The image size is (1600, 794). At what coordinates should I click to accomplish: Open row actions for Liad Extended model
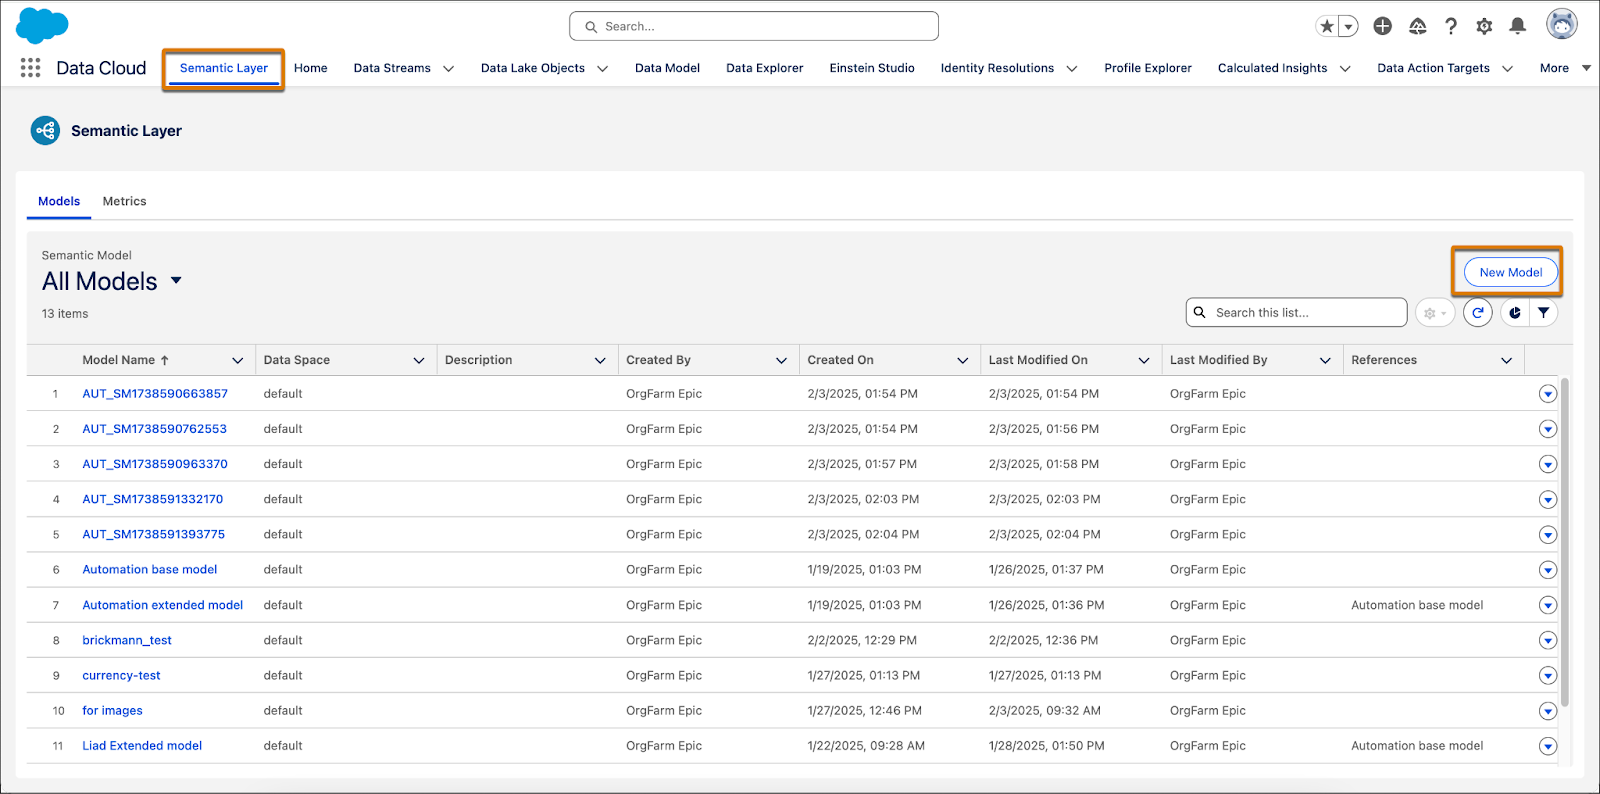(x=1548, y=746)
